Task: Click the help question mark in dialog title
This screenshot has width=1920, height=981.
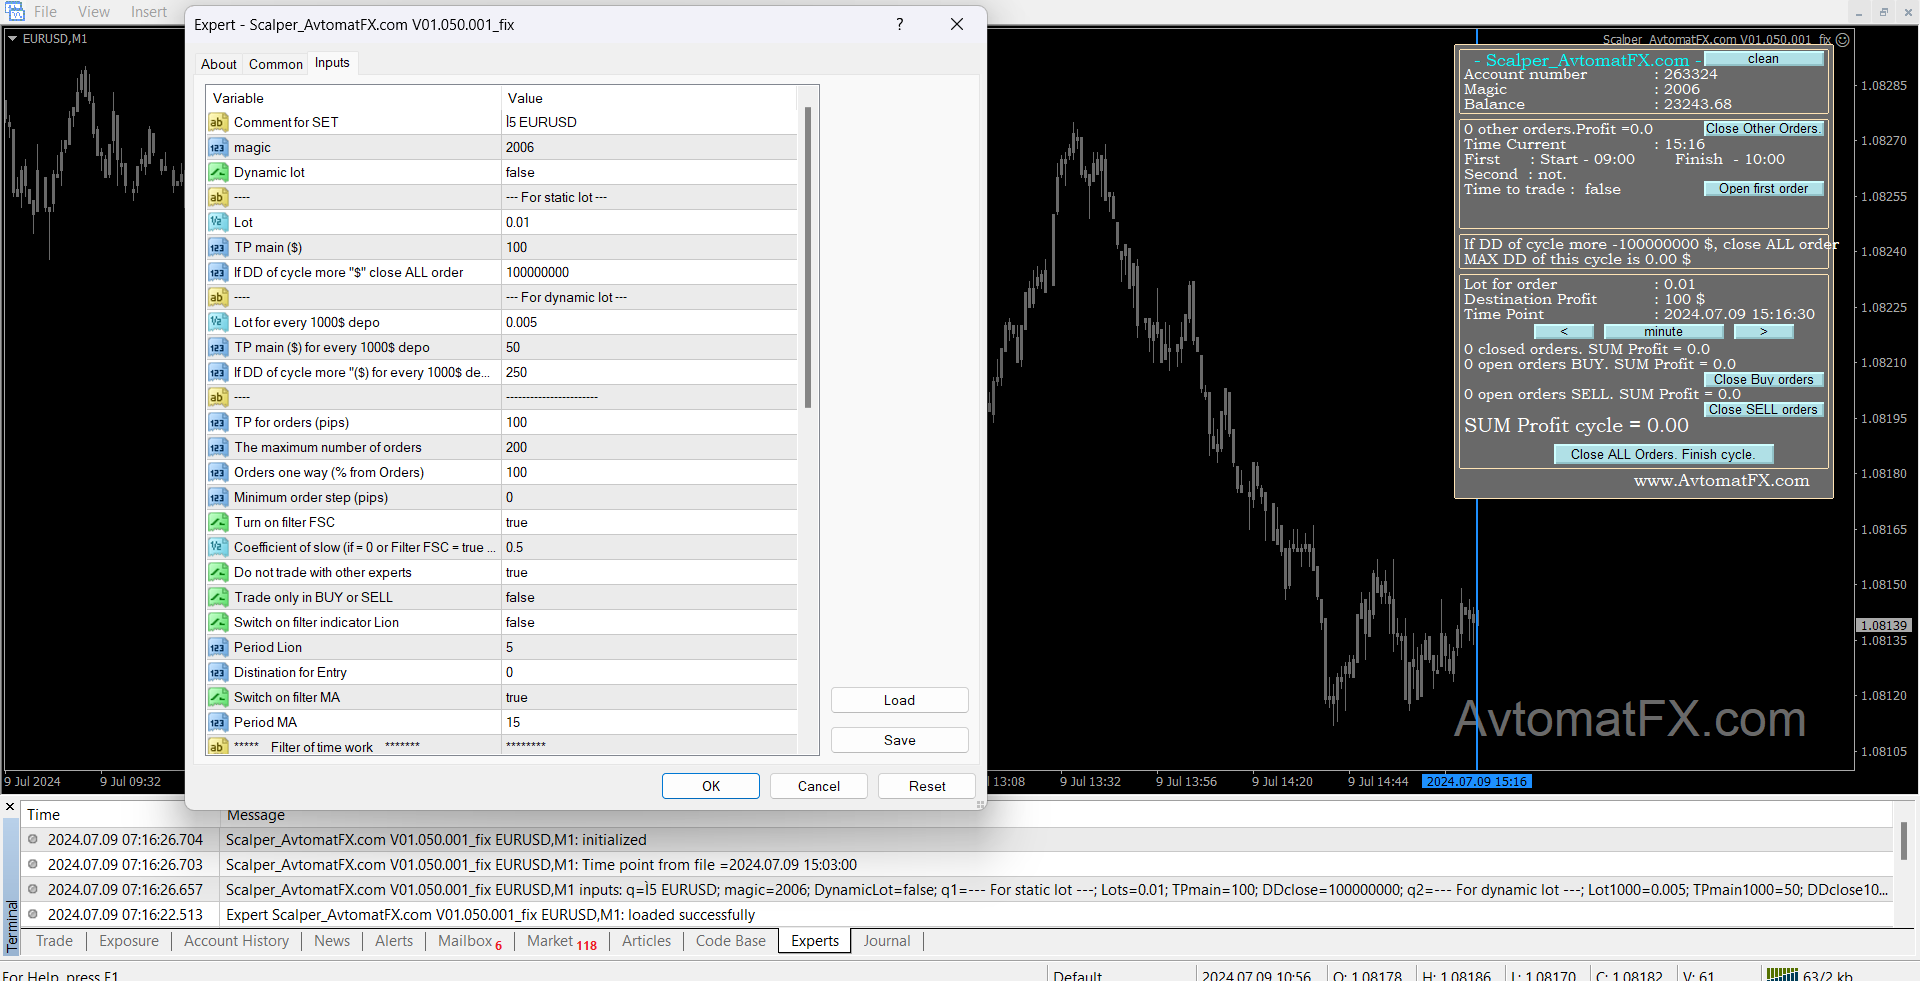Action: [899, 24]
